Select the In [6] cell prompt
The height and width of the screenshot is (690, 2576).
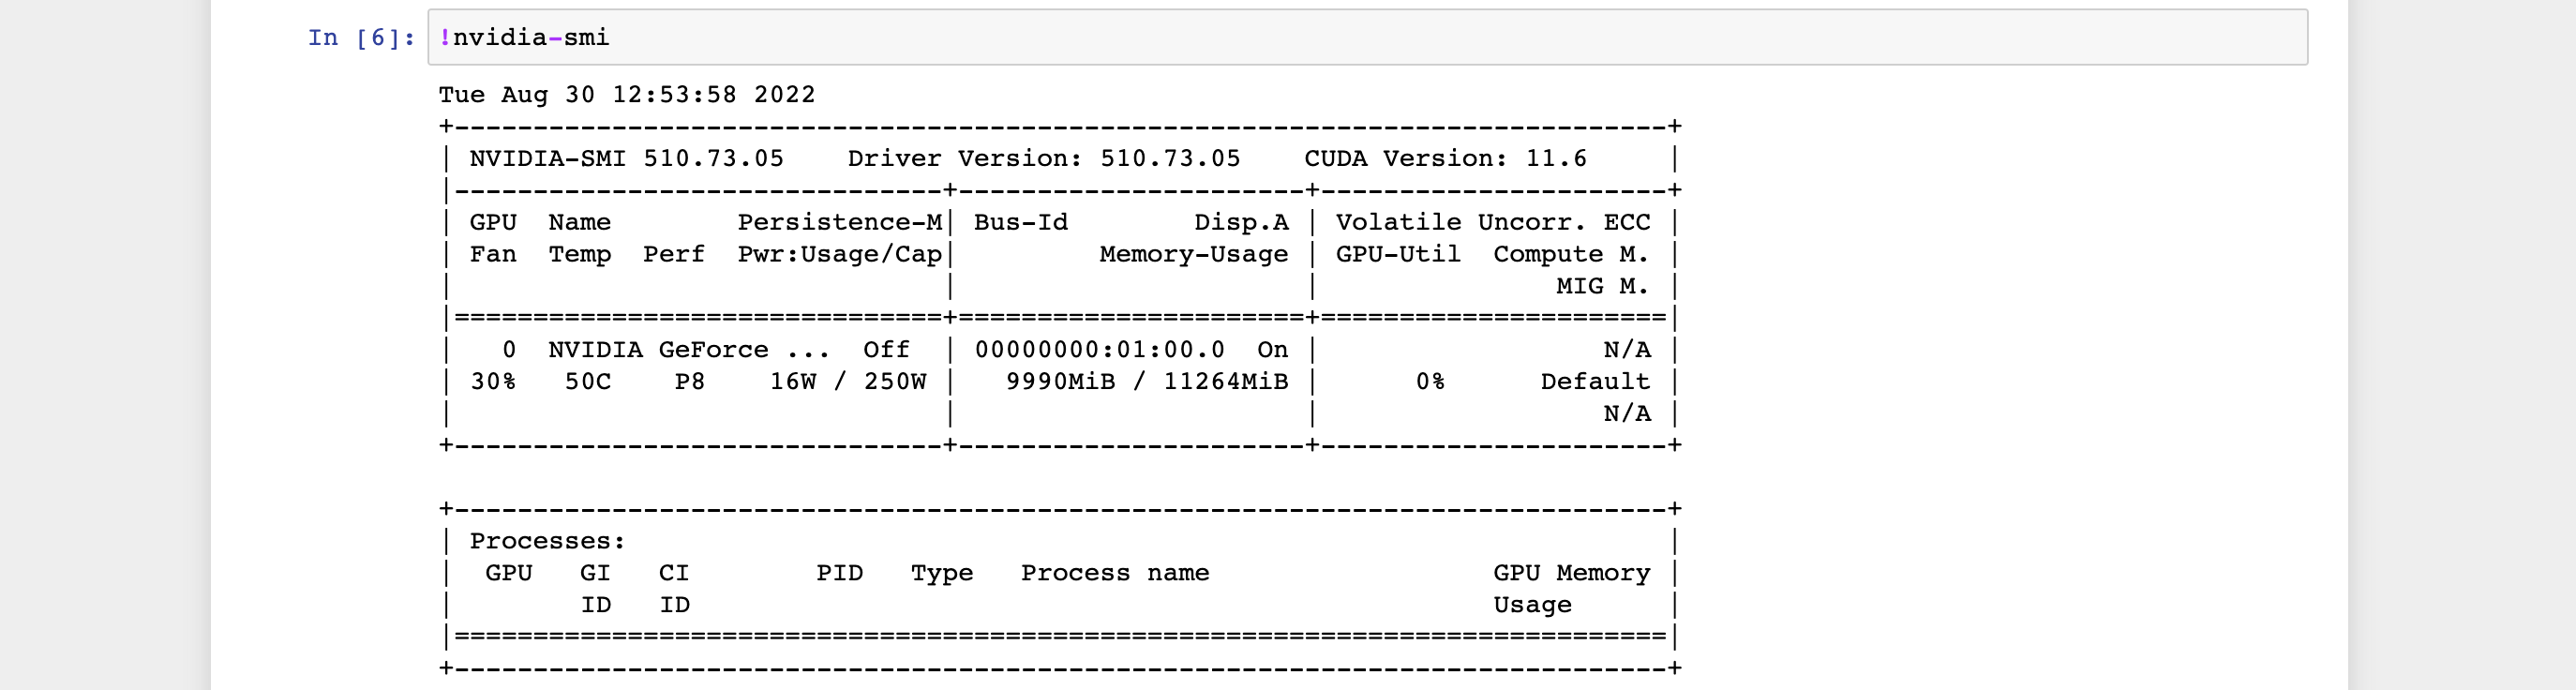pyautogui.click(x=361, y=38)
